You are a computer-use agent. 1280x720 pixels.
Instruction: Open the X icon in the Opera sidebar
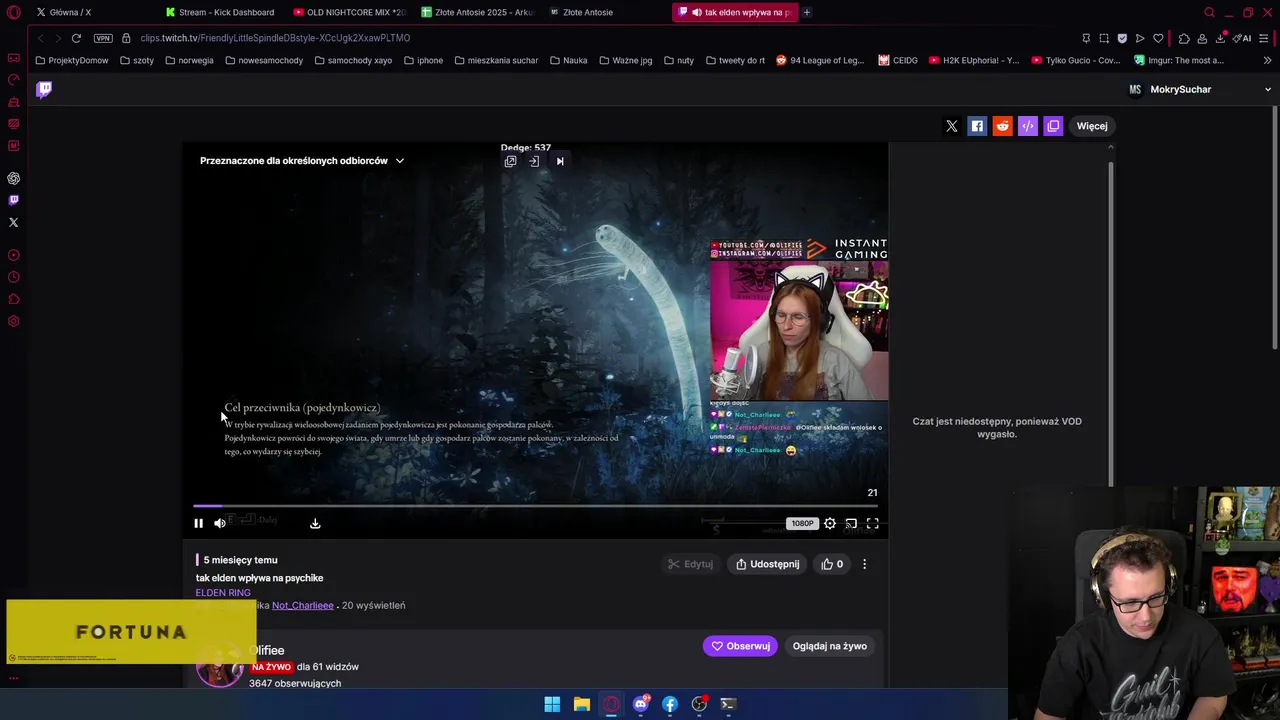tap(13, 222)
